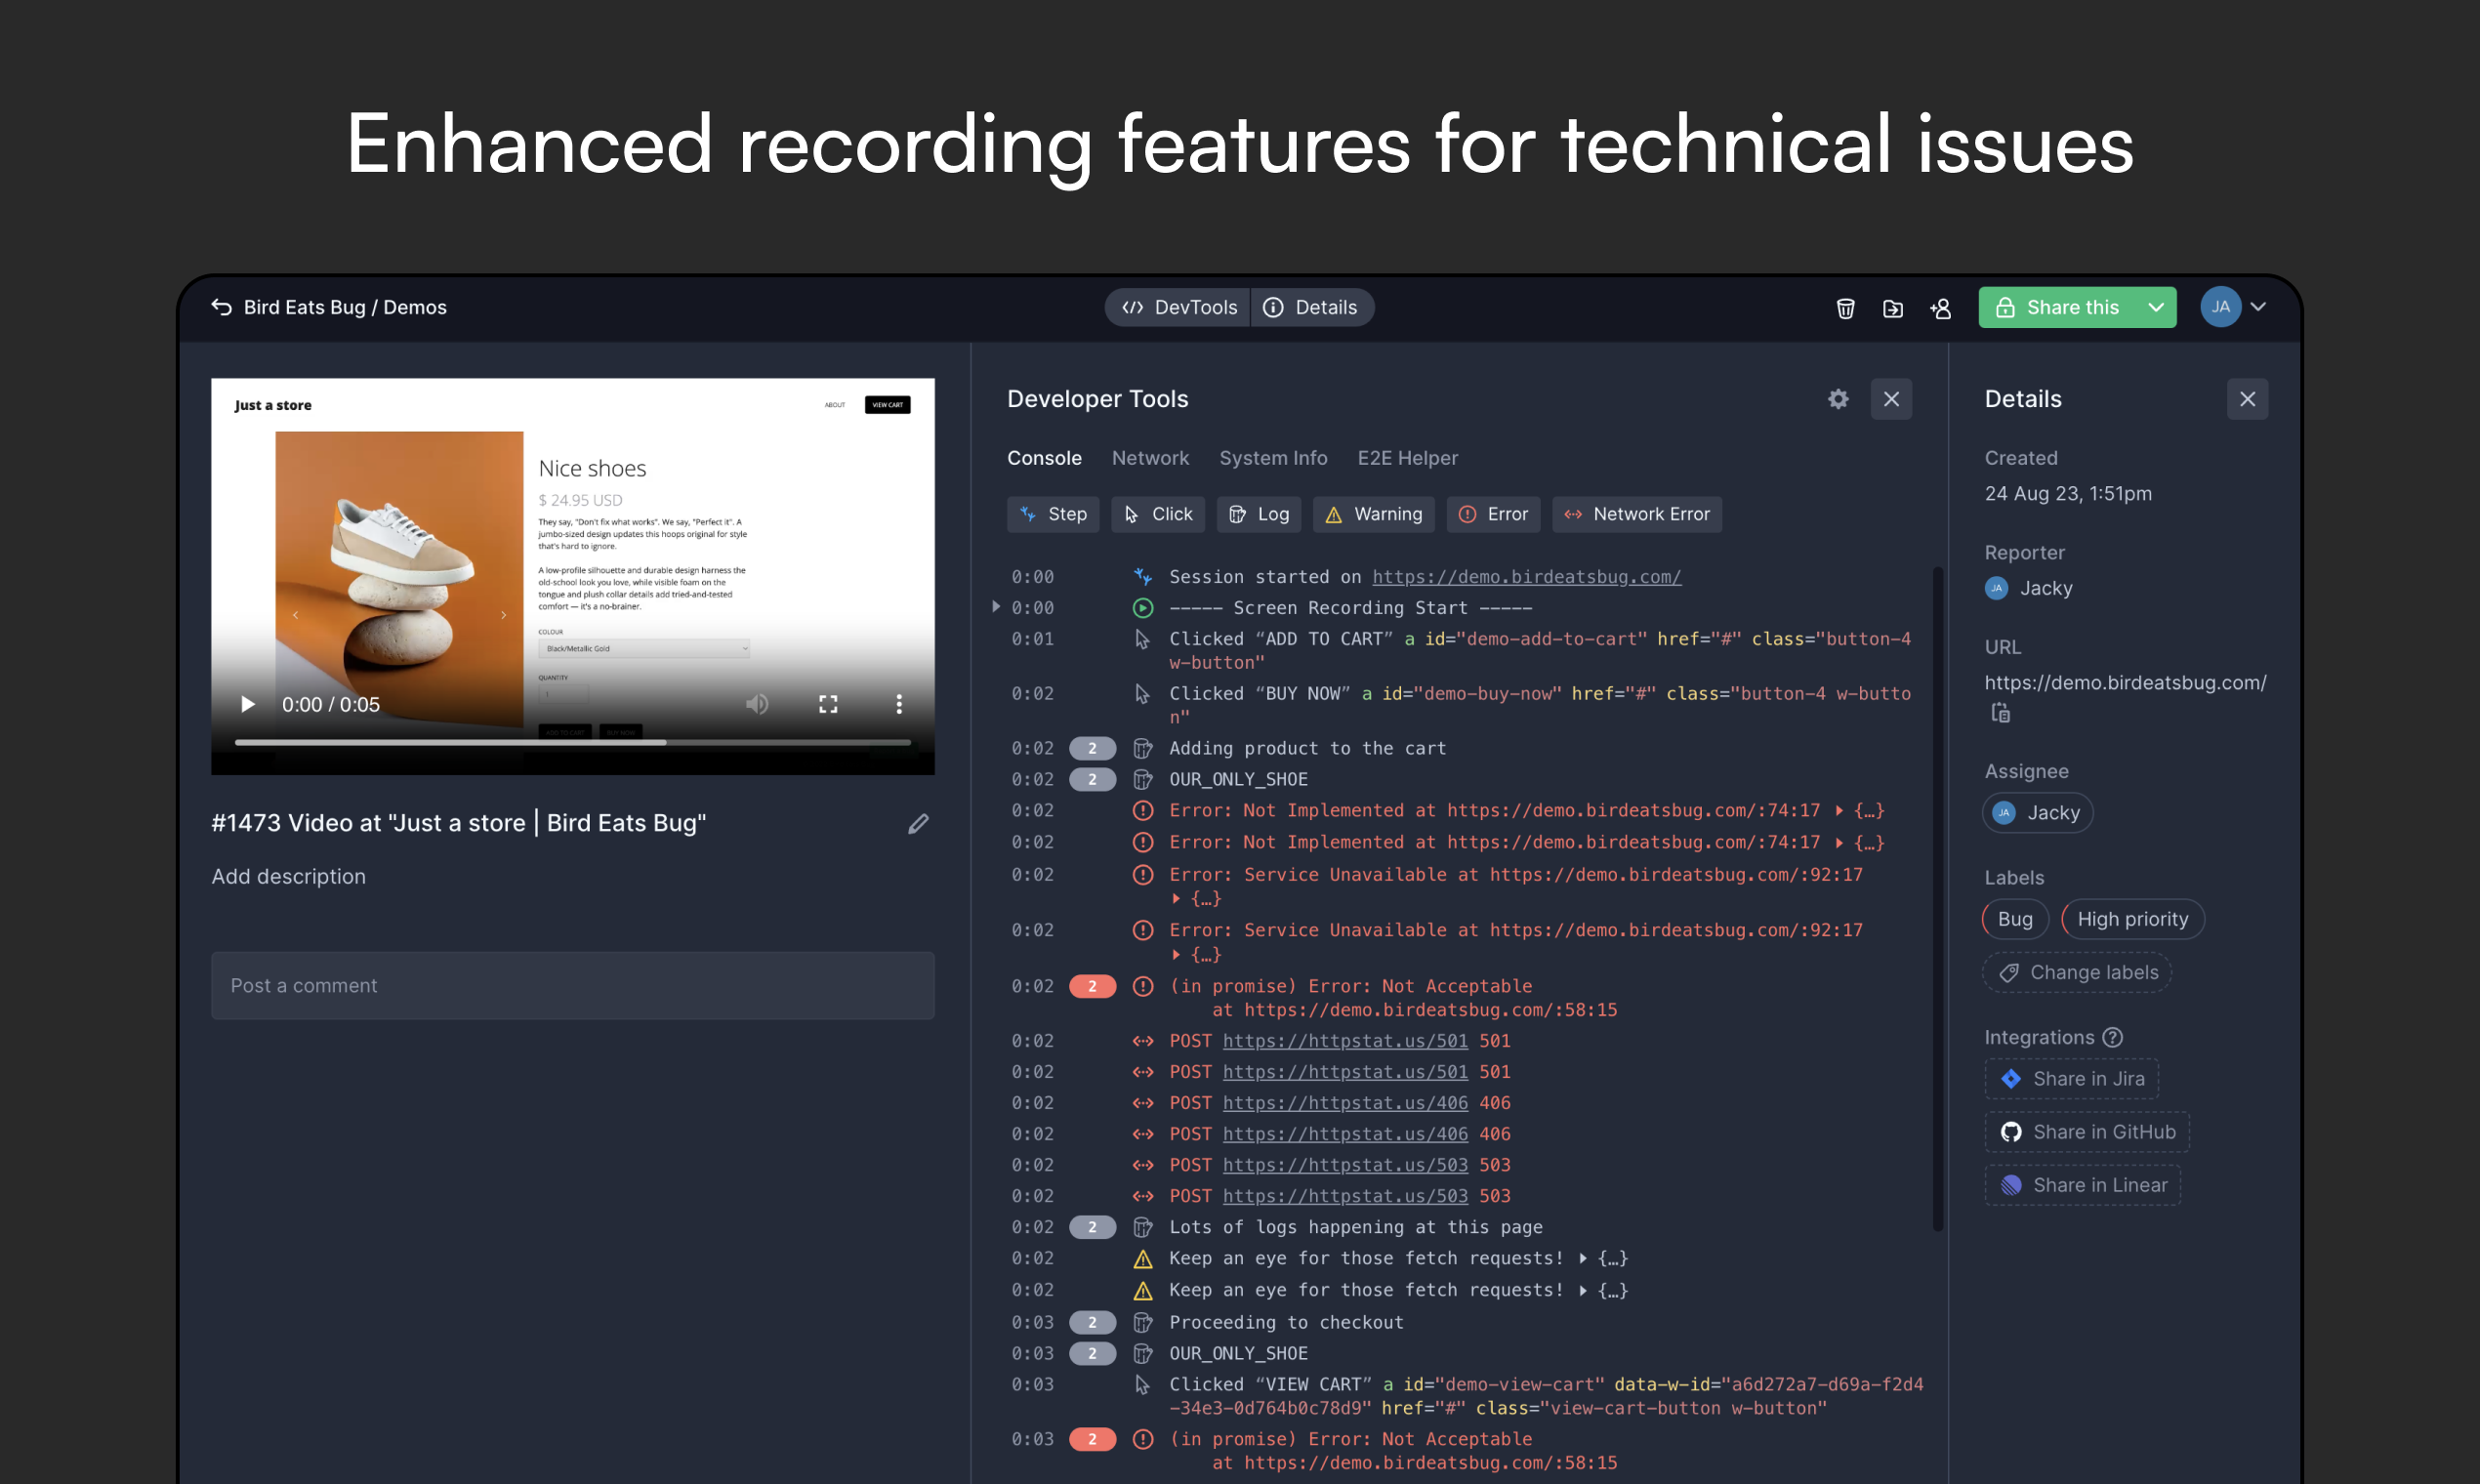Image resolution: width=2480 pixels, height=1484 pixels.
Task: Click the first 'Not Acceptable' red count badge
Action: [x=1092, y=986]
